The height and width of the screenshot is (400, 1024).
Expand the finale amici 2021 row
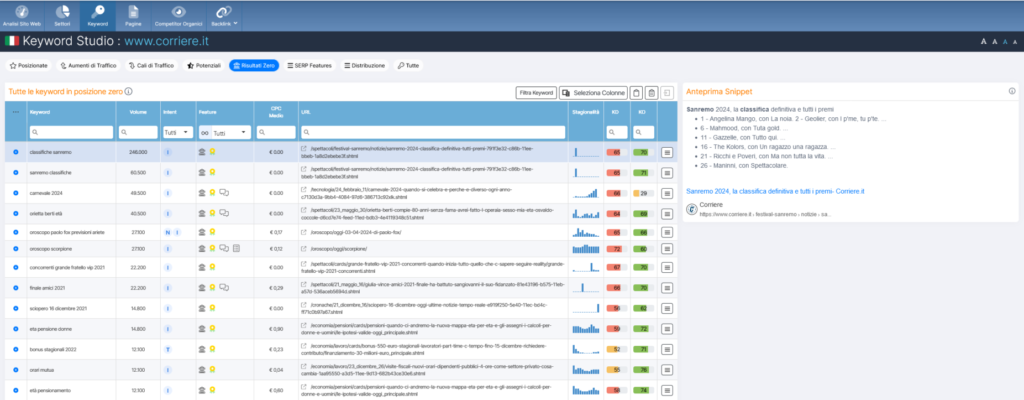[x=16, y=288]
